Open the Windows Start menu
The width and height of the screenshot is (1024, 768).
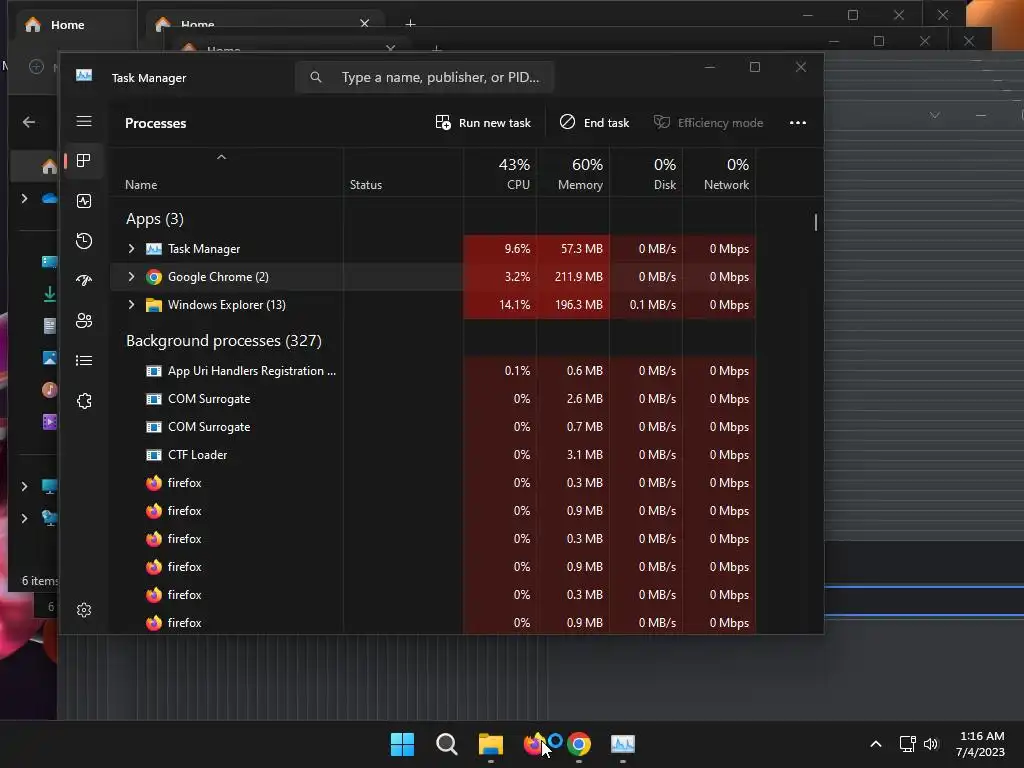pos(402,744)
